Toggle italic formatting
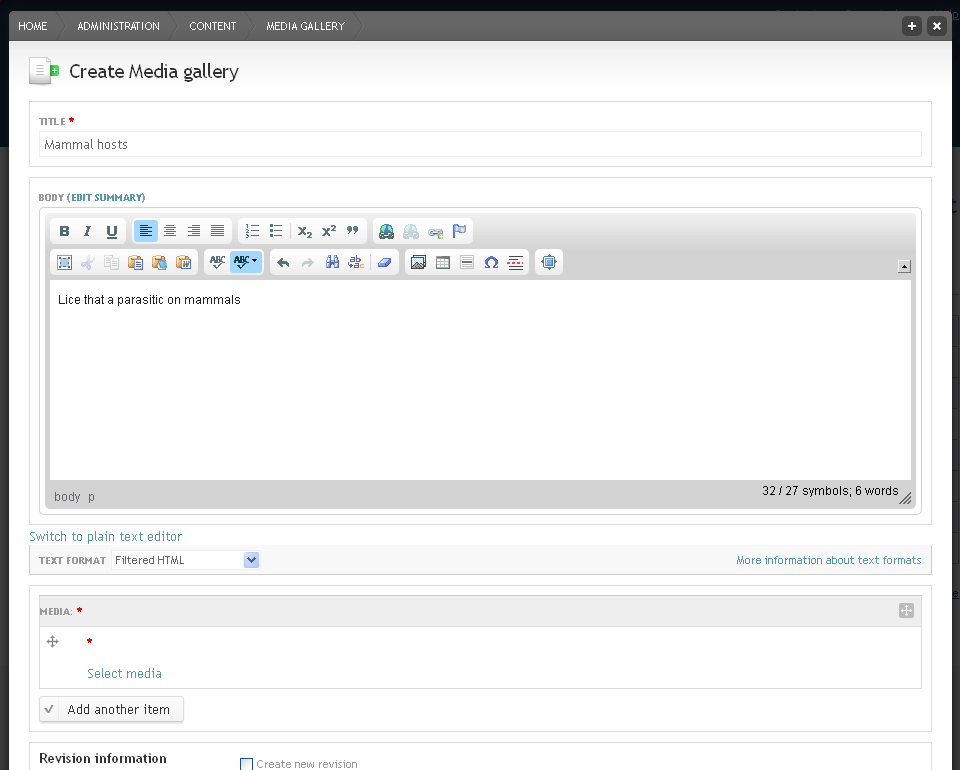 coord(88,231)
